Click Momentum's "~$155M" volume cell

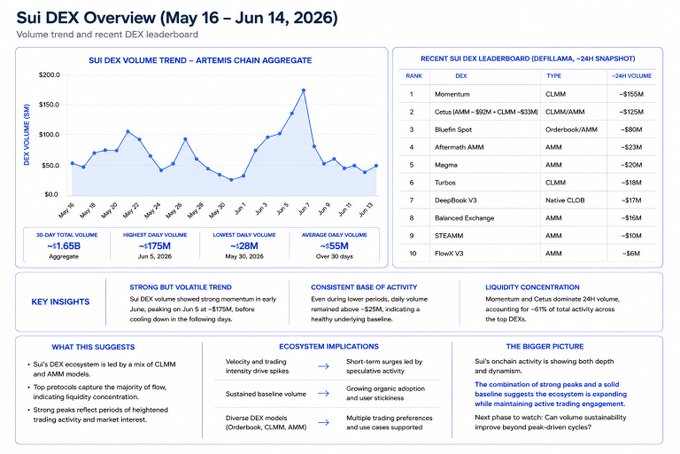point(631,94)
